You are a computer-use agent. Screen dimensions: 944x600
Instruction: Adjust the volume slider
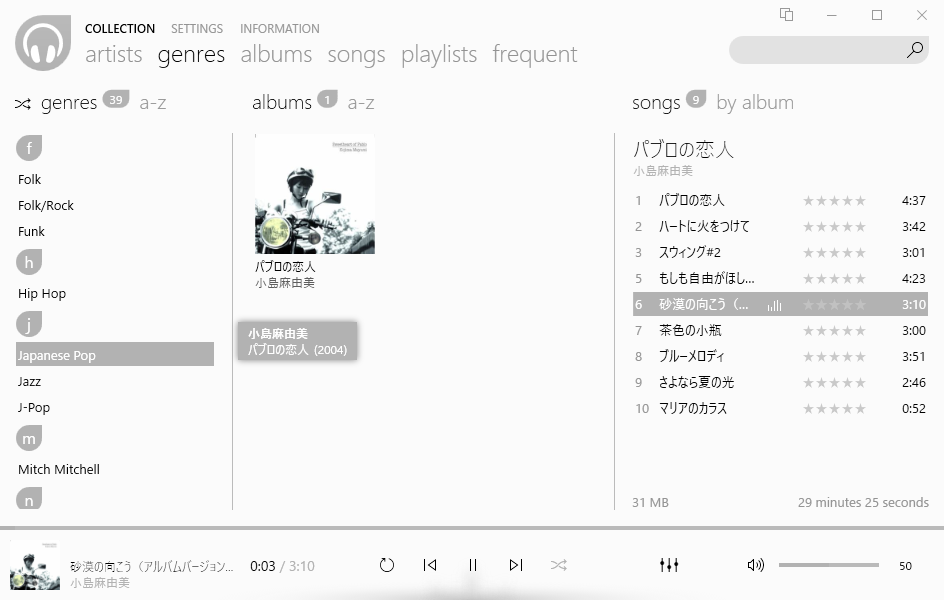[829, 565]
